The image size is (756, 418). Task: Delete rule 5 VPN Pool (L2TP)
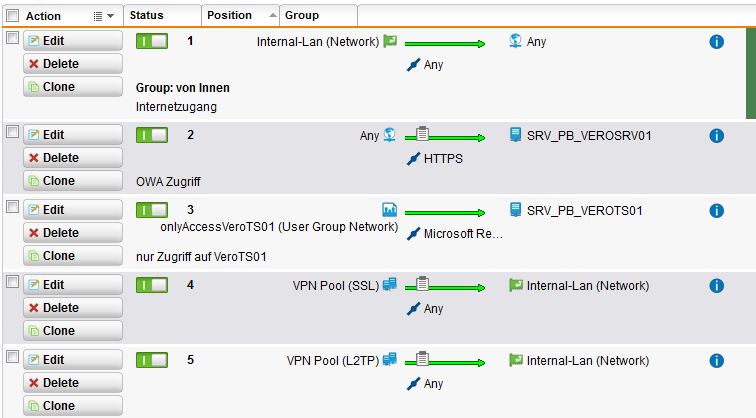(x=73, y=383)
